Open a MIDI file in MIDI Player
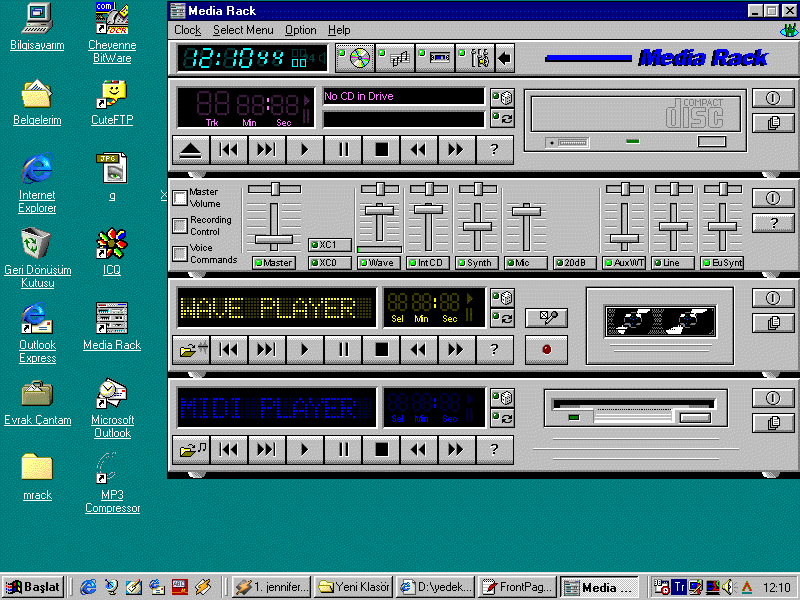The width and height of the screenshot is (800, 600). pyautogui.click(x=189, y=449)
